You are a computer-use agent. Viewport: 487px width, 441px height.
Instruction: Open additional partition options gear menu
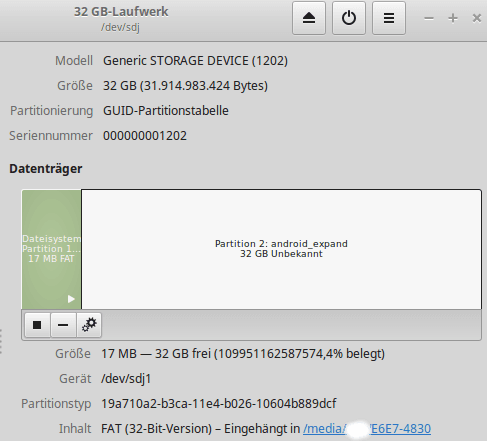(89, 325)
